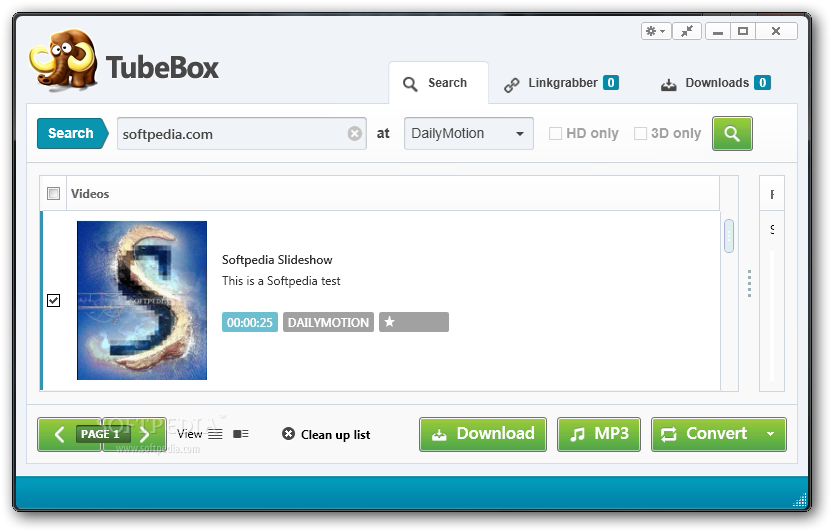Click the blue Search label button

coord(73,134)
